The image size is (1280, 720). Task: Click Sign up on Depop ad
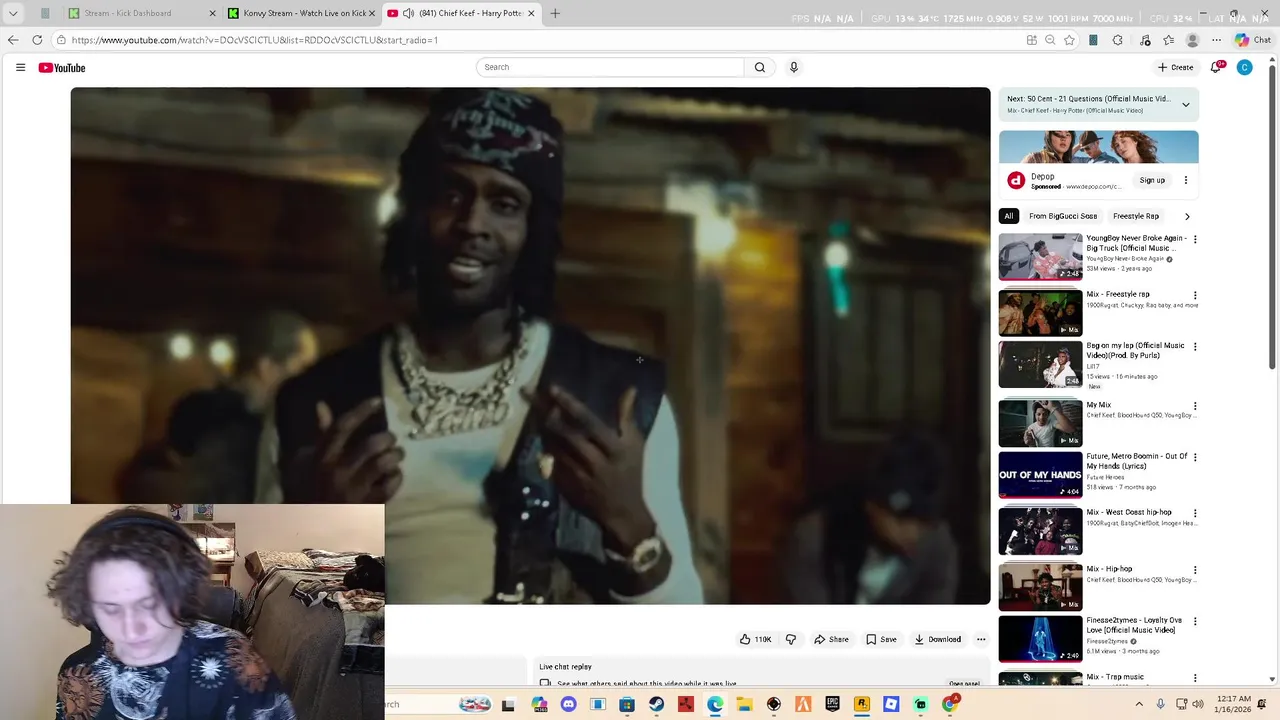pos(1152,180)
